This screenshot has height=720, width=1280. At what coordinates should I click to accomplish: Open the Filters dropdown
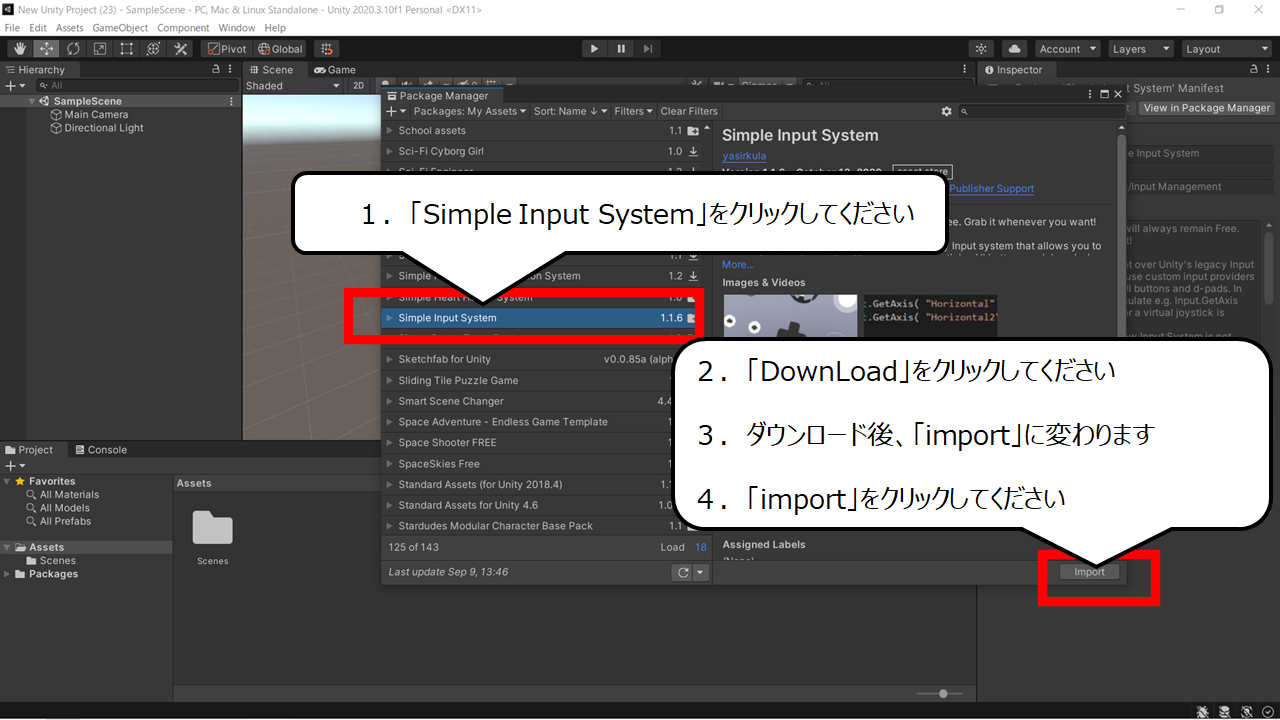(634, 111)
